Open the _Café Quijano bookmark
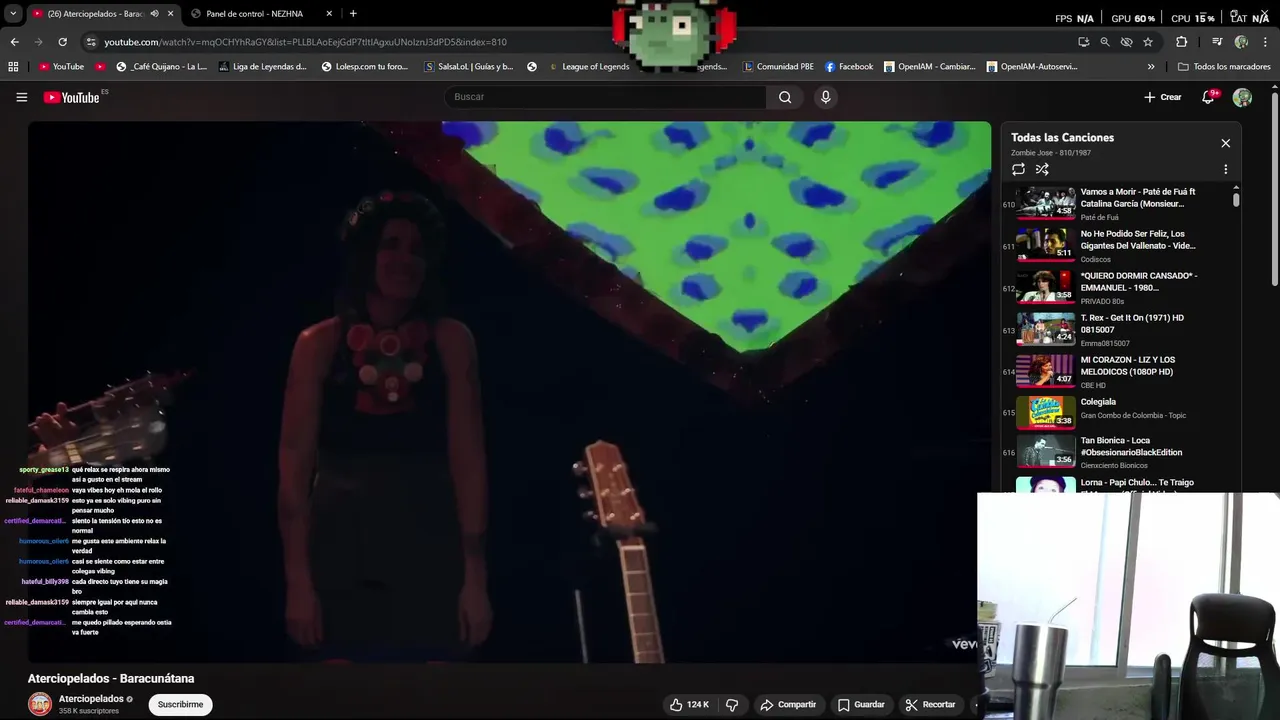 pyautogui.click(x=162, y=67)
